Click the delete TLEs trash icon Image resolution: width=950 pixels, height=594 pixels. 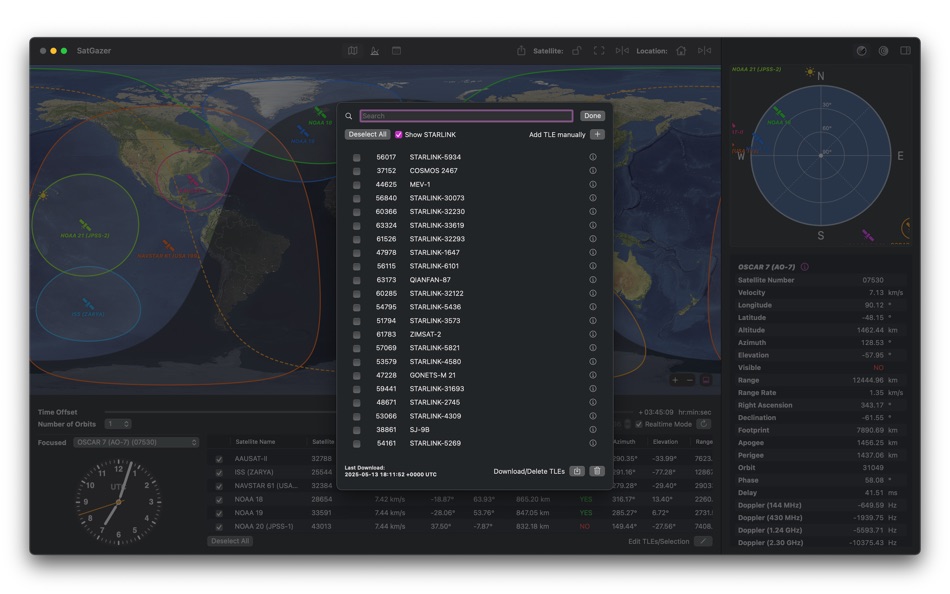[x=597, y=471]
